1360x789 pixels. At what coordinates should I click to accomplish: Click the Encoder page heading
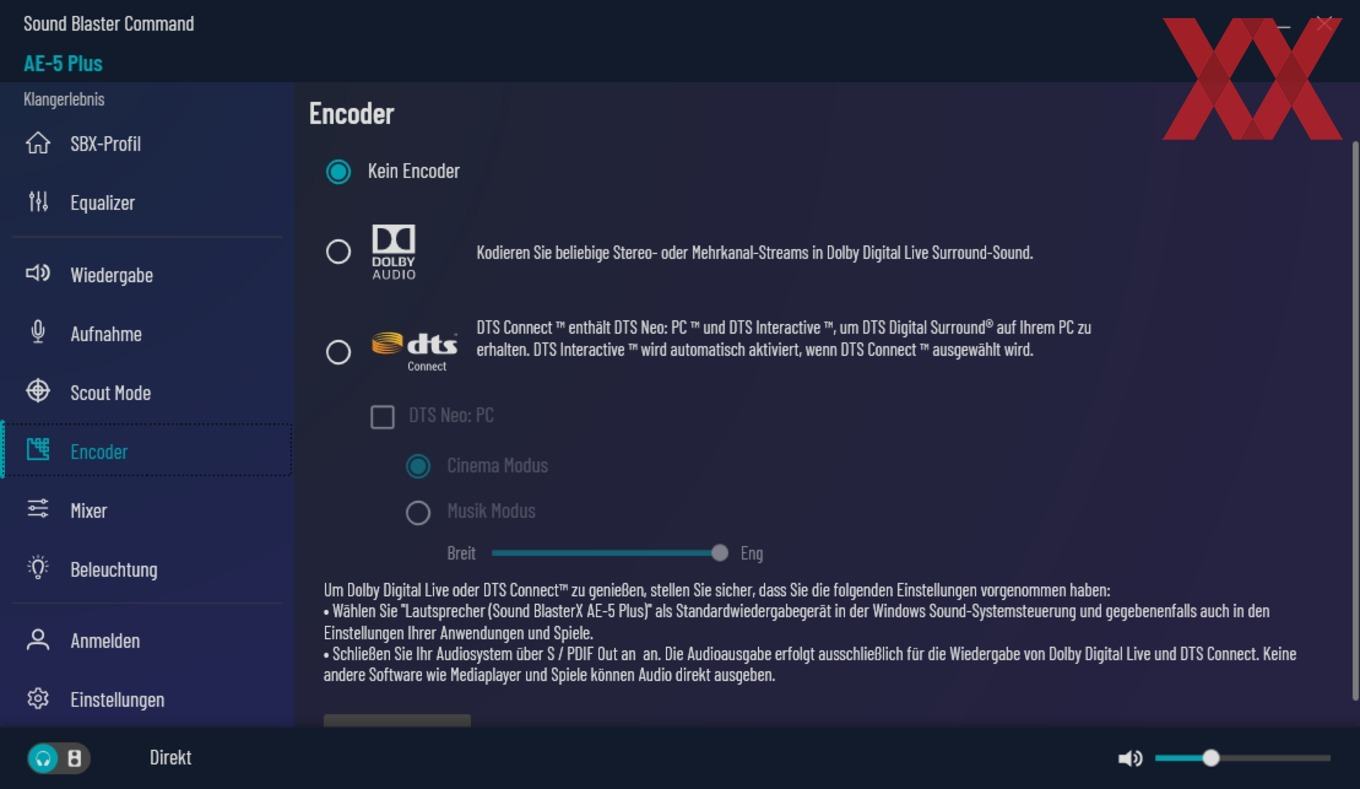(x=352, y=113)
